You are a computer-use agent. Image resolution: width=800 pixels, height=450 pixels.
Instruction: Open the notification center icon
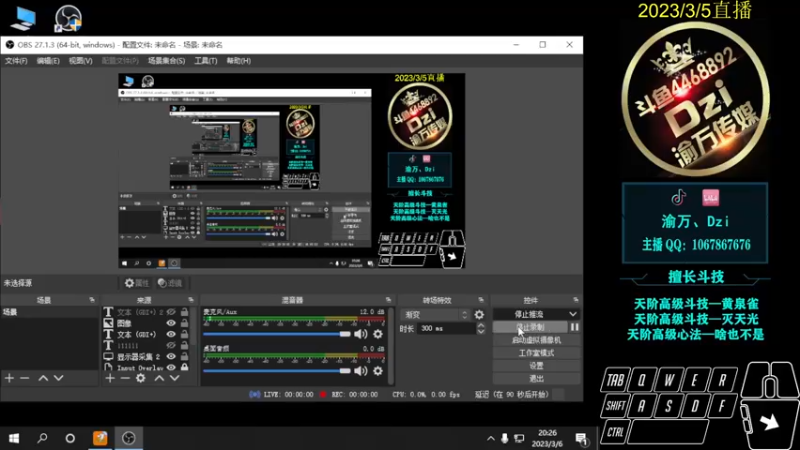click(581, 438)
